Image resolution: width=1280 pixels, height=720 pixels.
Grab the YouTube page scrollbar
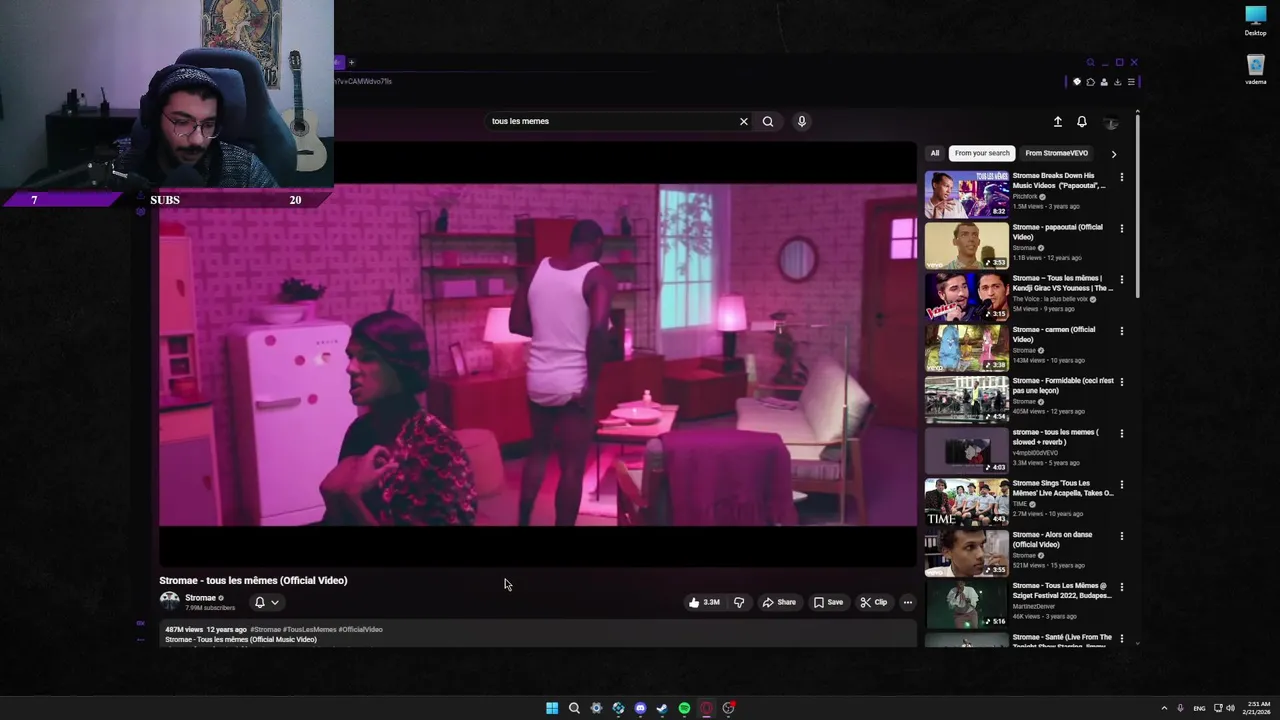pyautogui.click(x=1137, y=207)
